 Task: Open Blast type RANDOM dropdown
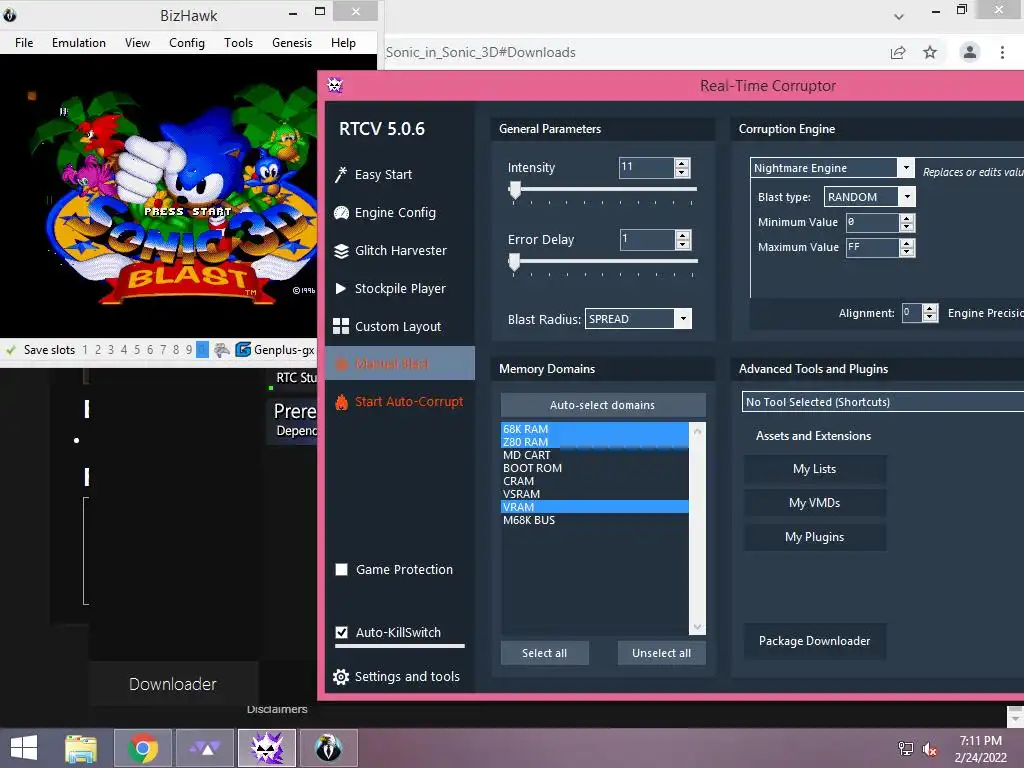pyautogui.click(x=907, y=197)
